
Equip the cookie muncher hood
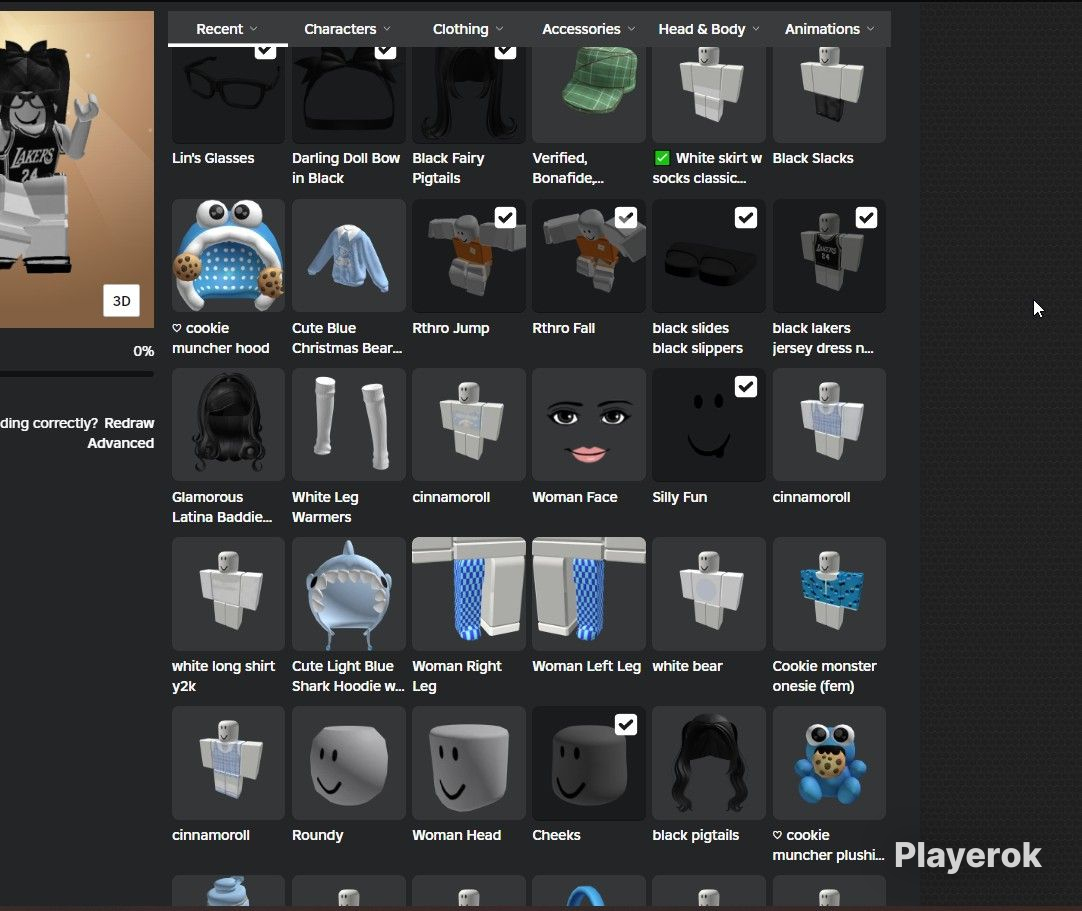(228, 256)
